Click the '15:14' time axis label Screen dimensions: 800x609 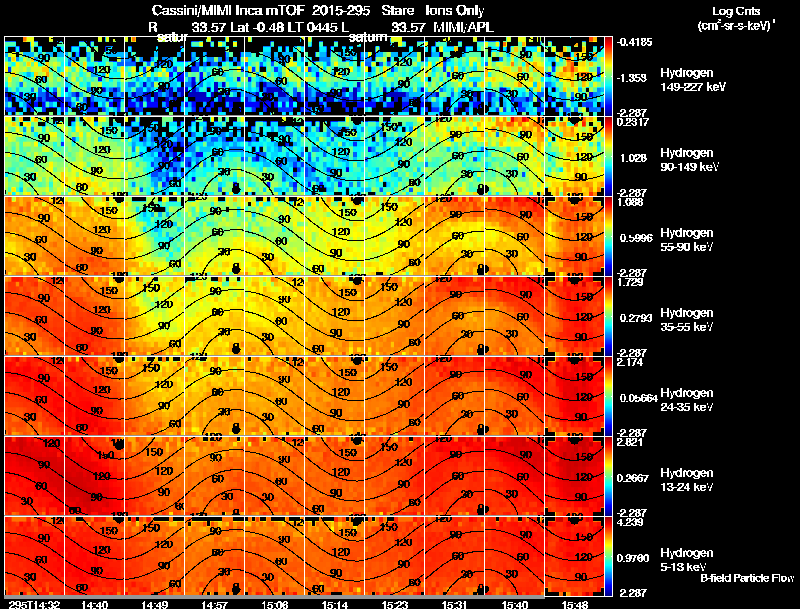coord(335,604)
